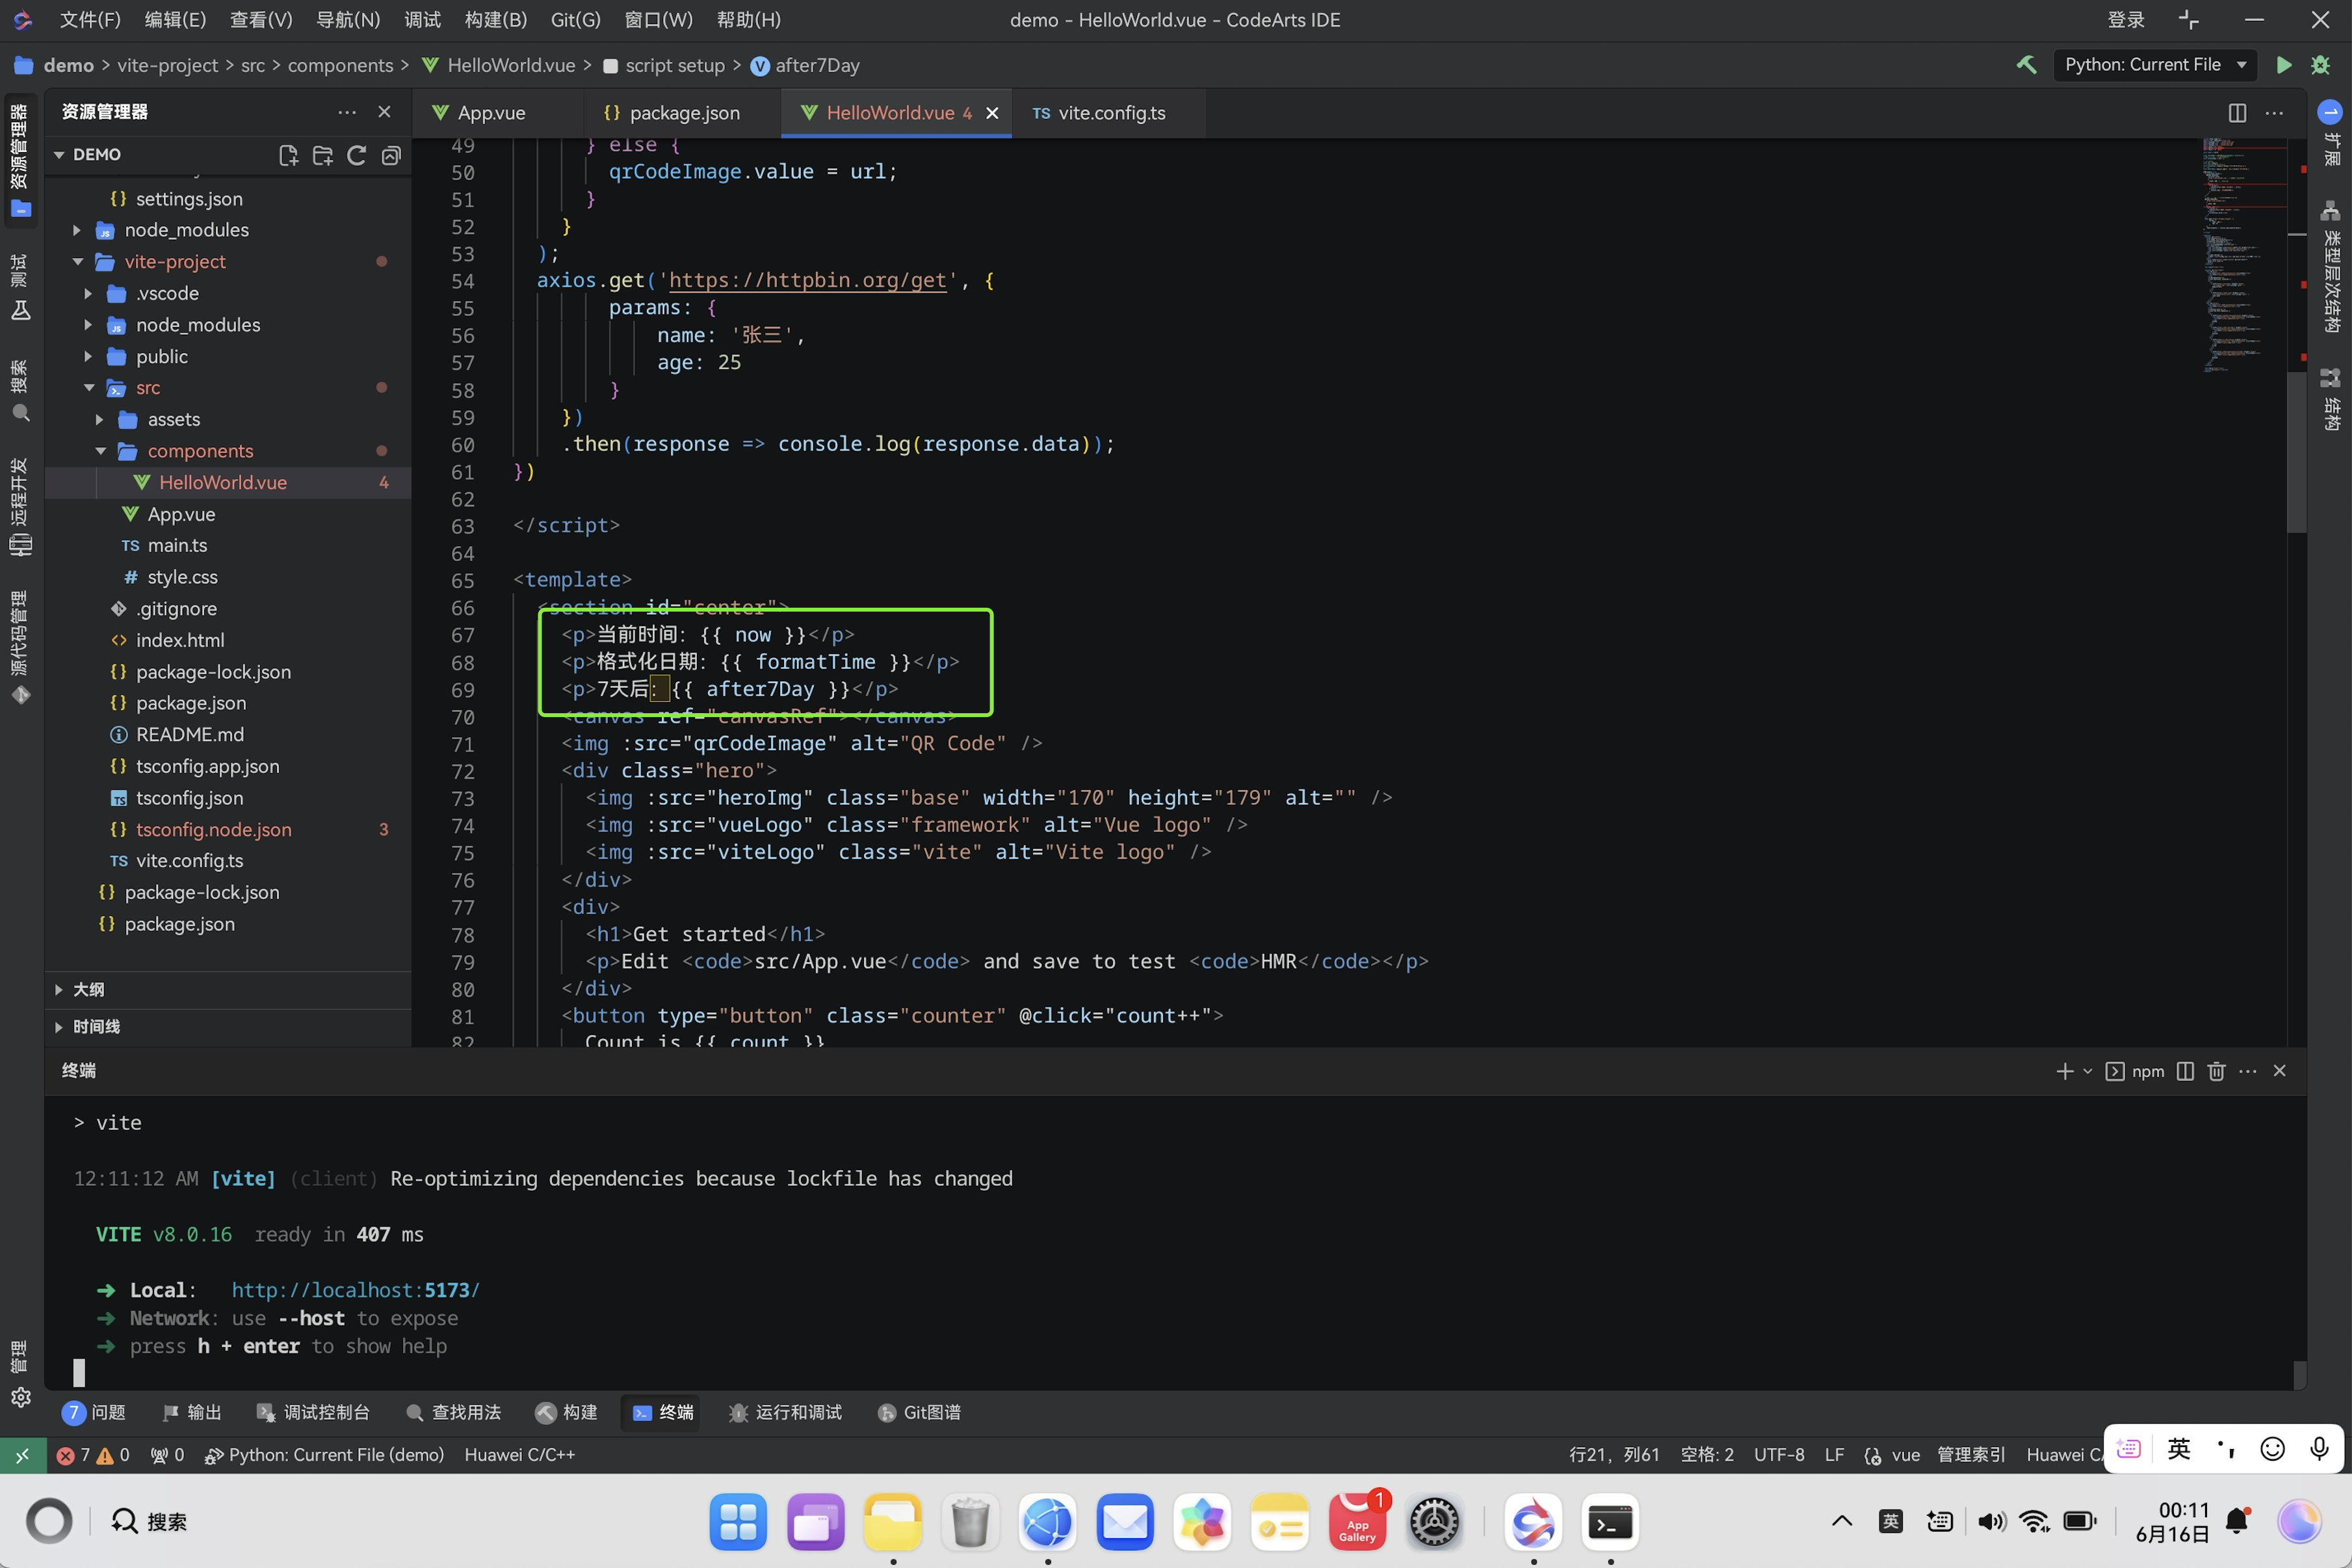Split the terminal panel
The height and width of the screenshot is (1568, 2352).
[2185, 1071]
